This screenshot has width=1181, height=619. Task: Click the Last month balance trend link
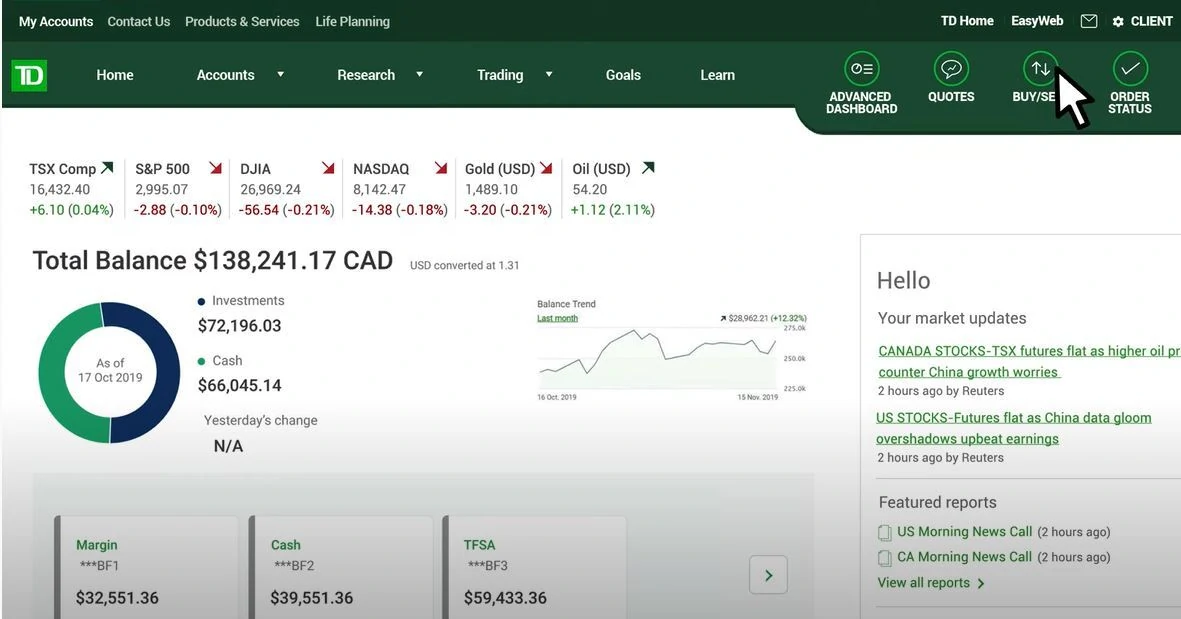click(x=557, y=318)
